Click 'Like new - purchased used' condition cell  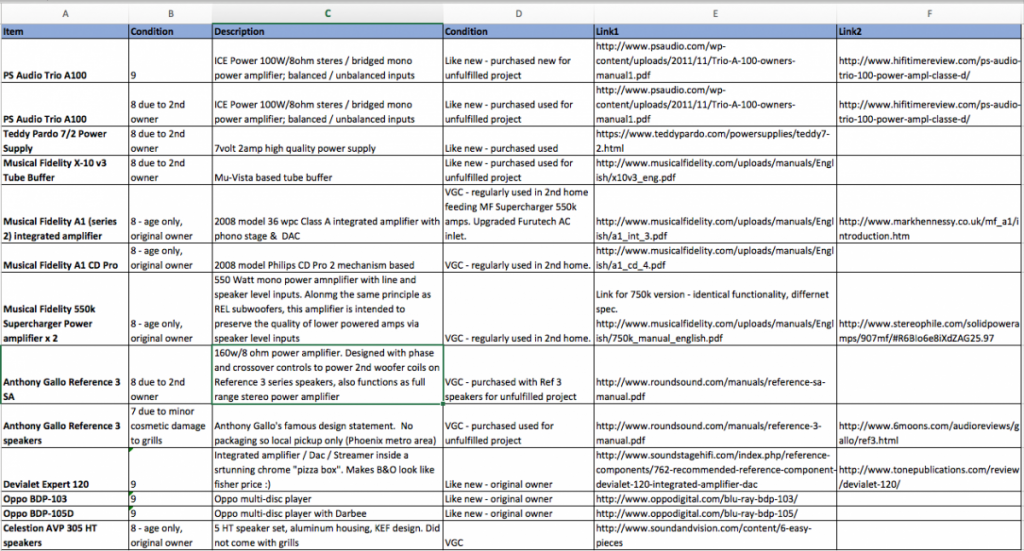tap(519, 141)
